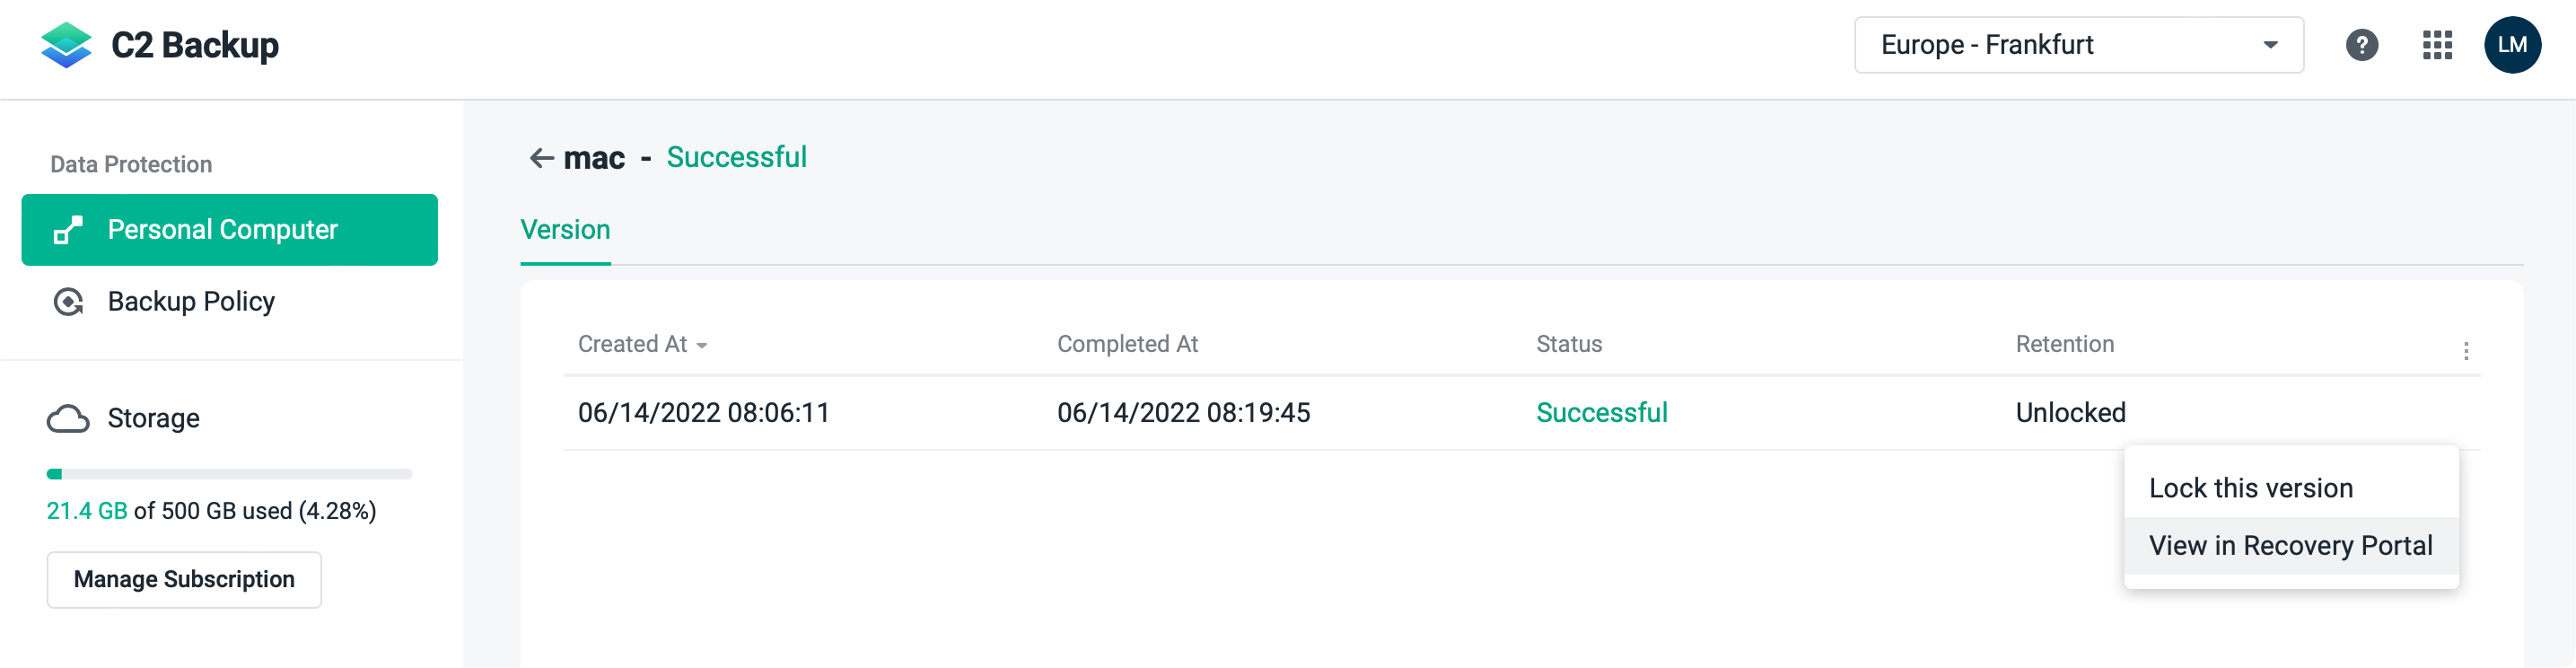The width and height of the screenshot is (2576, 668).
Task: Open the LM user avatar menu
Action: pos(2511,45)
